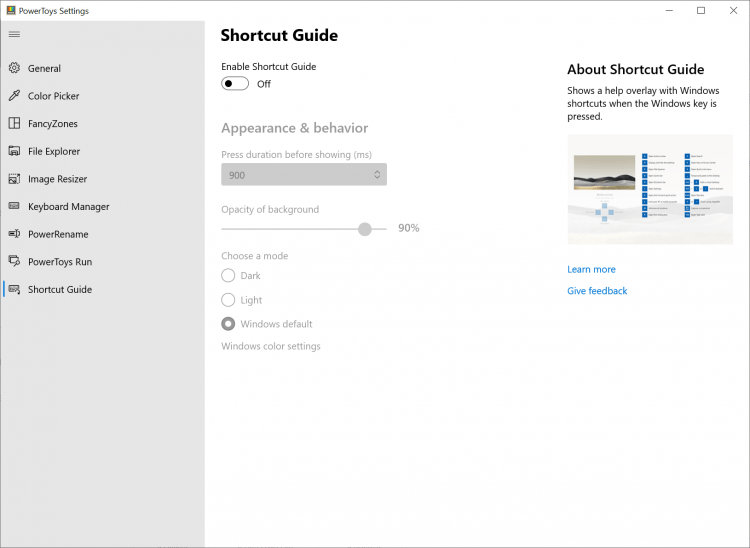Open the Windows color settings link
This screenshot has height=548, width=750.
pyautogui.click(x=271, y=346)
